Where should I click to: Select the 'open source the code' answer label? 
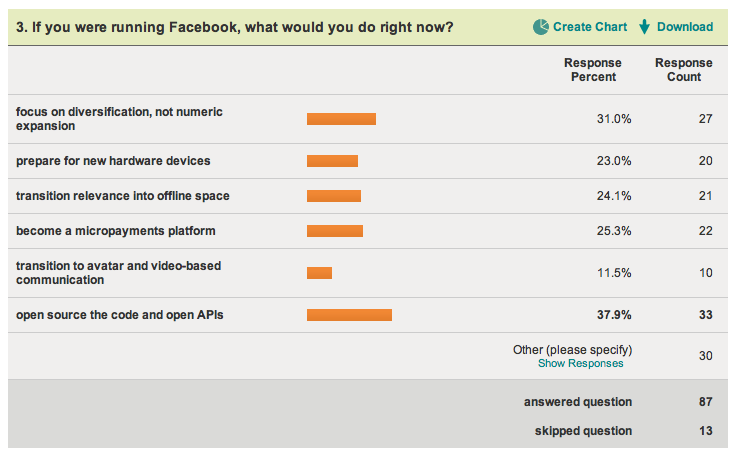pos(120,315)
